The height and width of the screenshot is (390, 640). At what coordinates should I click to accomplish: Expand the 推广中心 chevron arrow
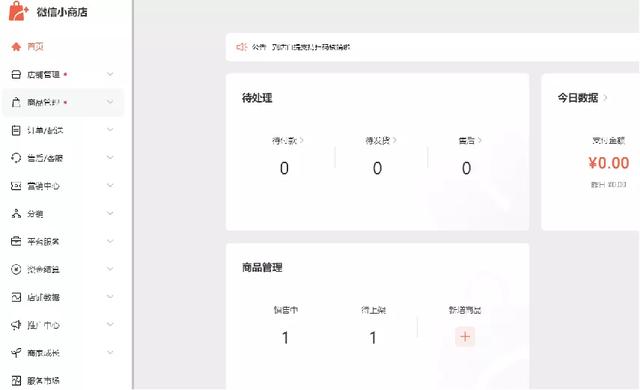[110, 325]
